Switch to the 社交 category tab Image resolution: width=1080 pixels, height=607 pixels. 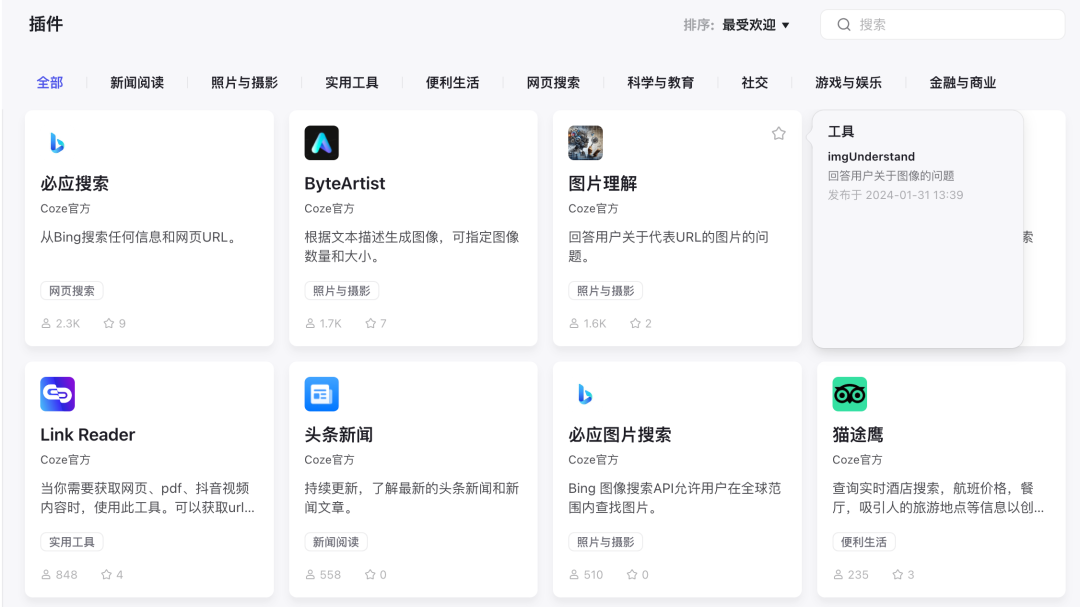click(755, 82)
